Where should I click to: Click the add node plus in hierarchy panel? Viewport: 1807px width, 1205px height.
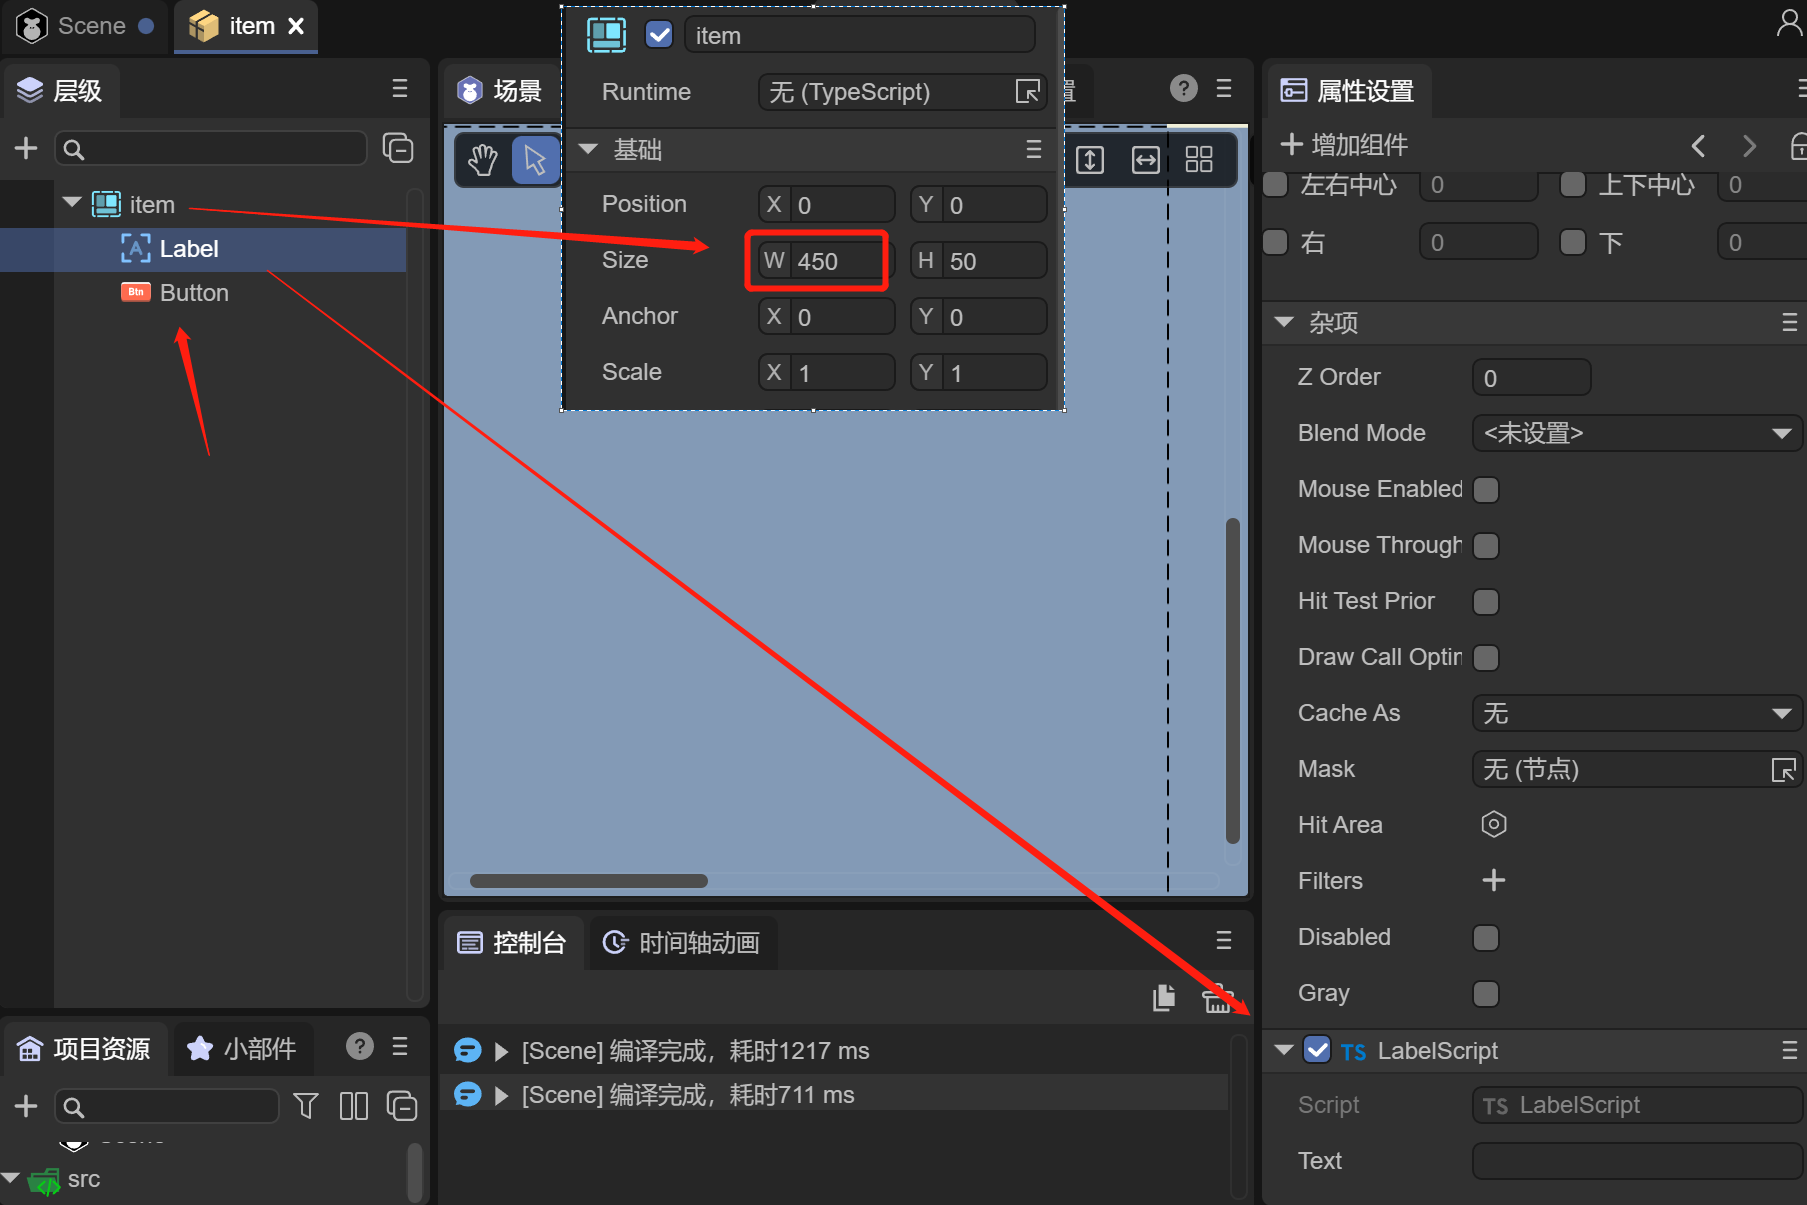pyautogui.click(x=26, y=149)
